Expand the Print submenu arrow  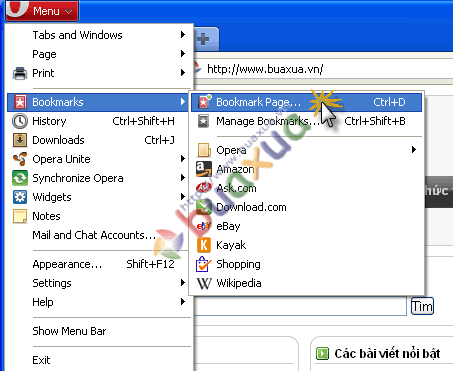182,73
